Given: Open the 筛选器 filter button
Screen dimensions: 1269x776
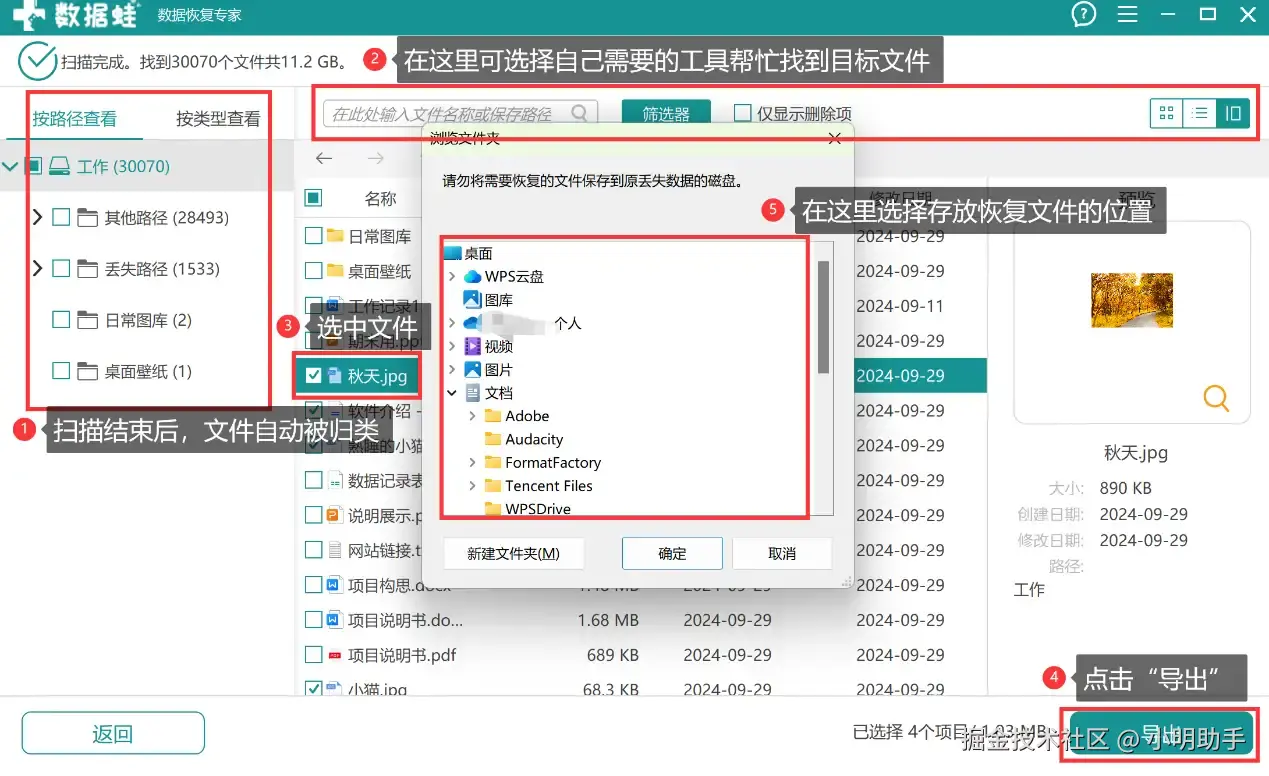Looking at the screenshot, I should (x=666, y=113).
